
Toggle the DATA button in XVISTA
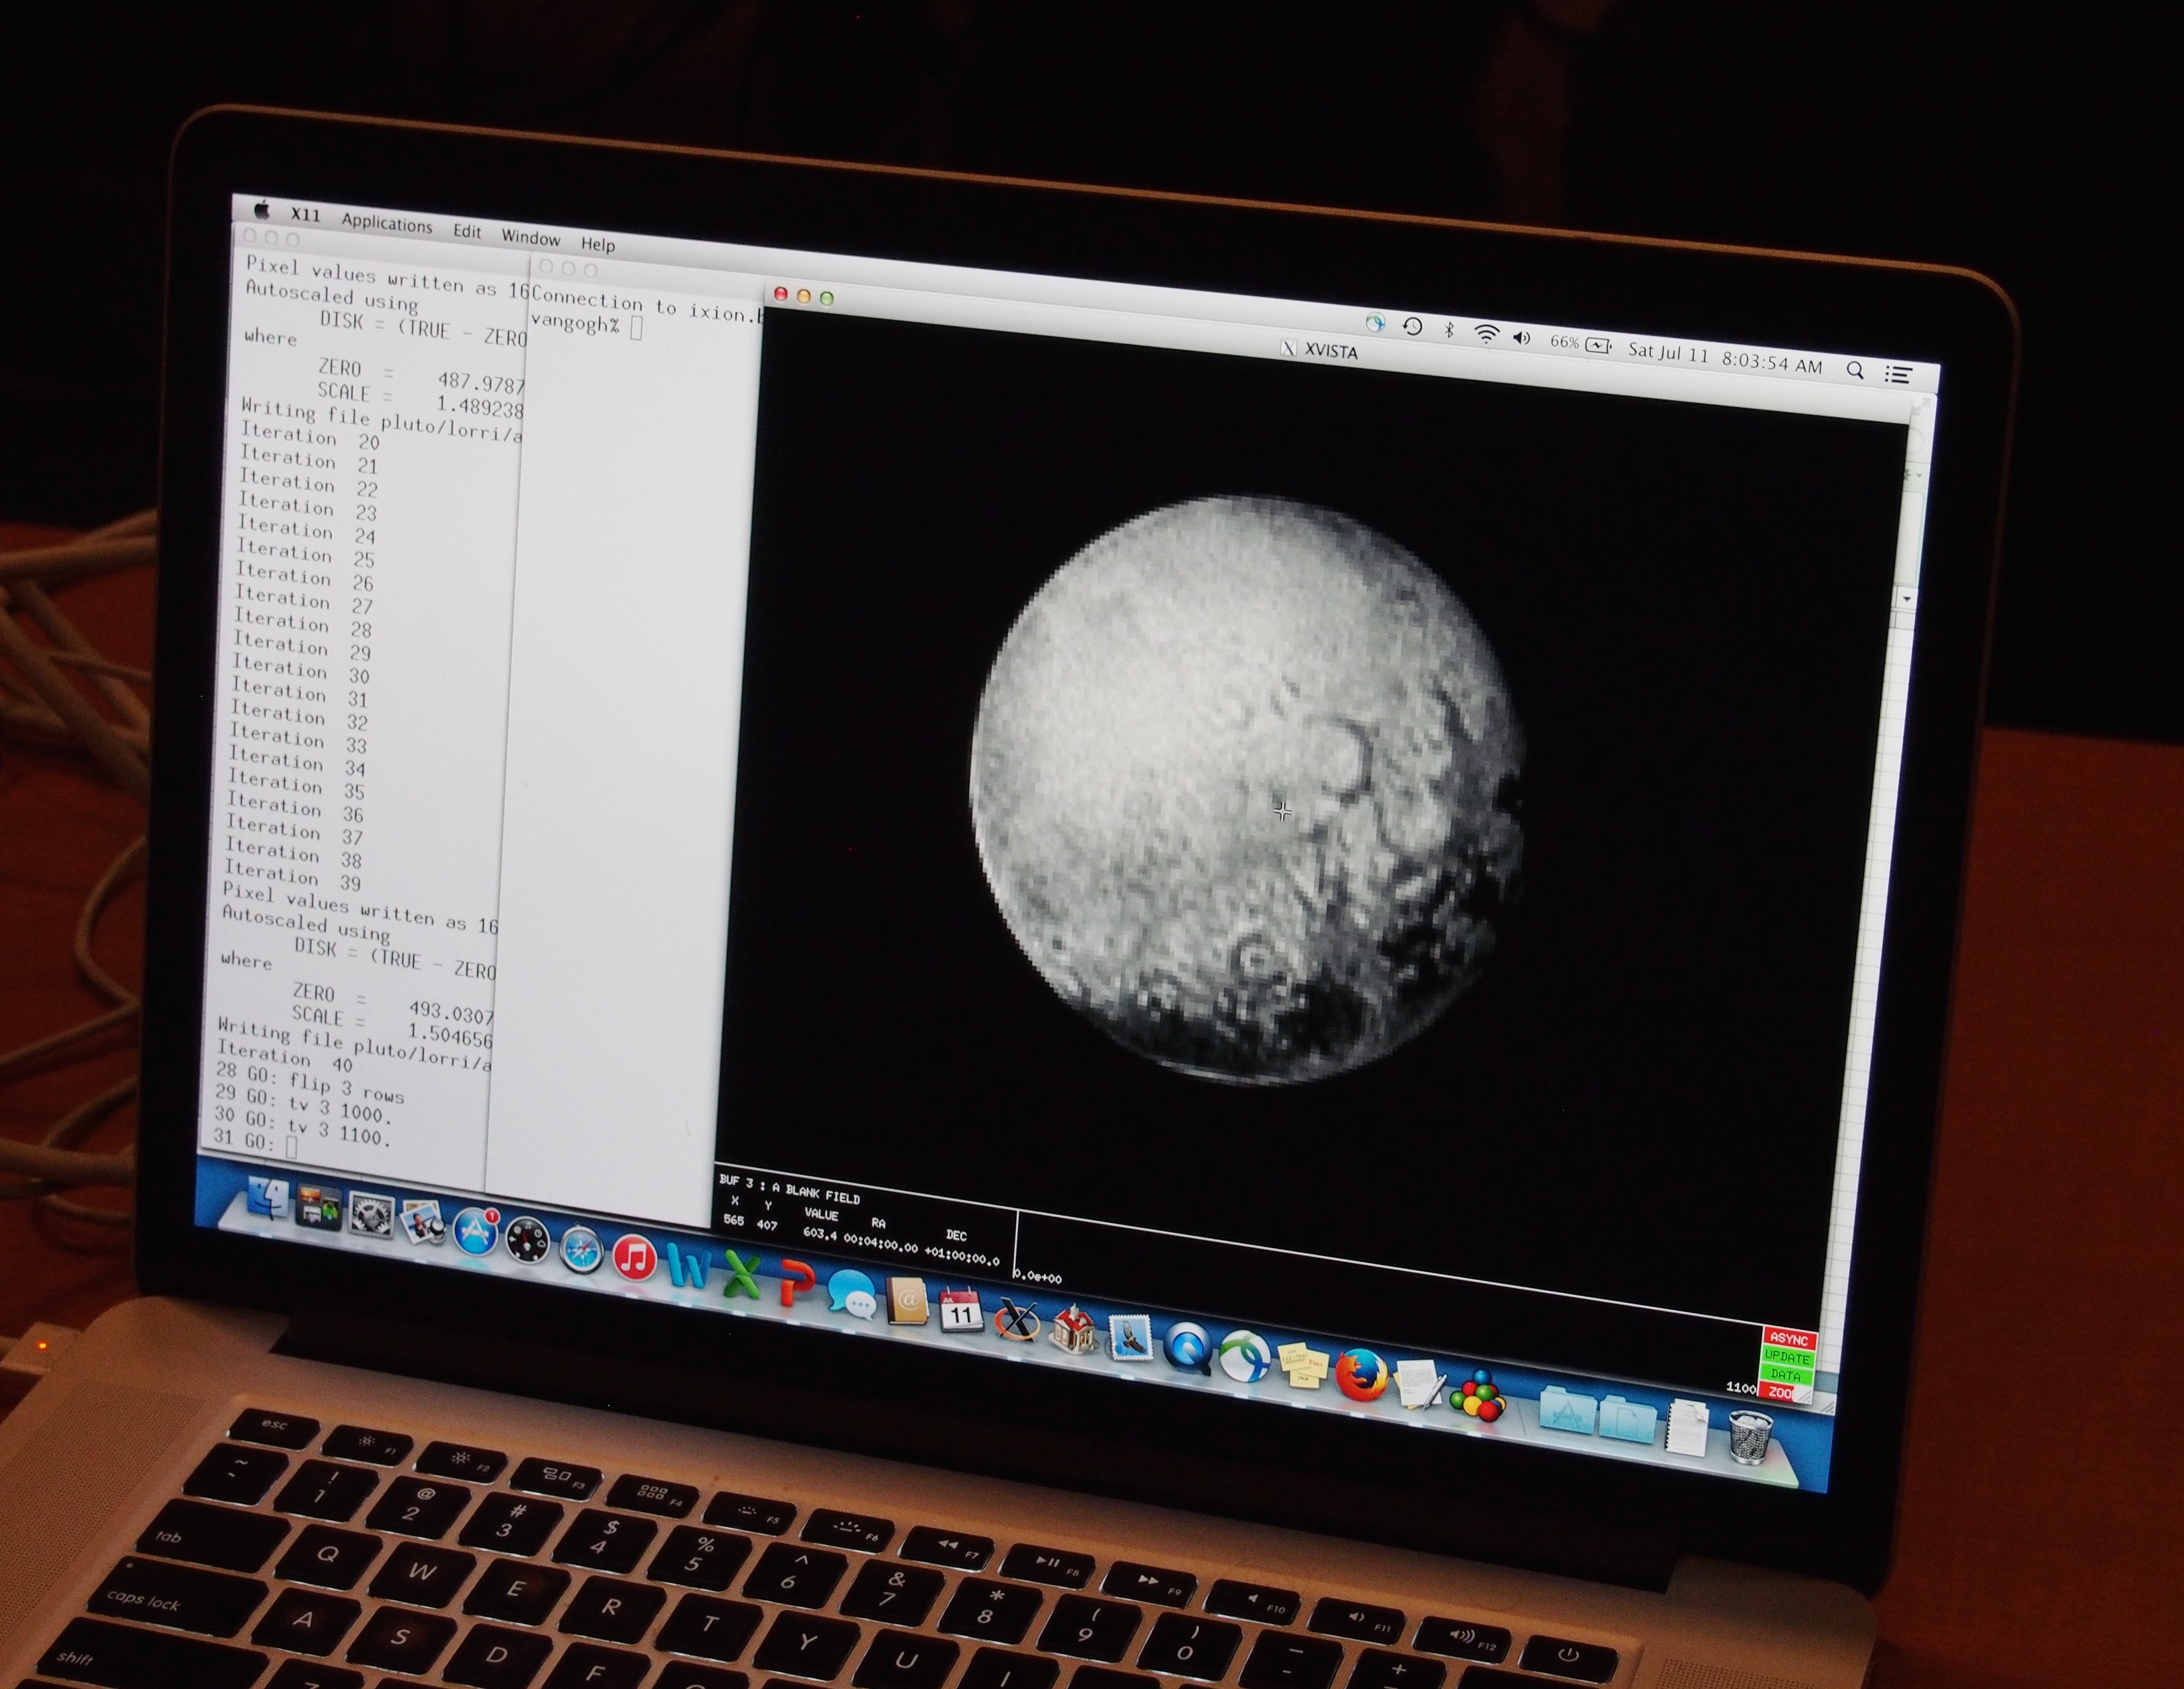[1786, 1375]
